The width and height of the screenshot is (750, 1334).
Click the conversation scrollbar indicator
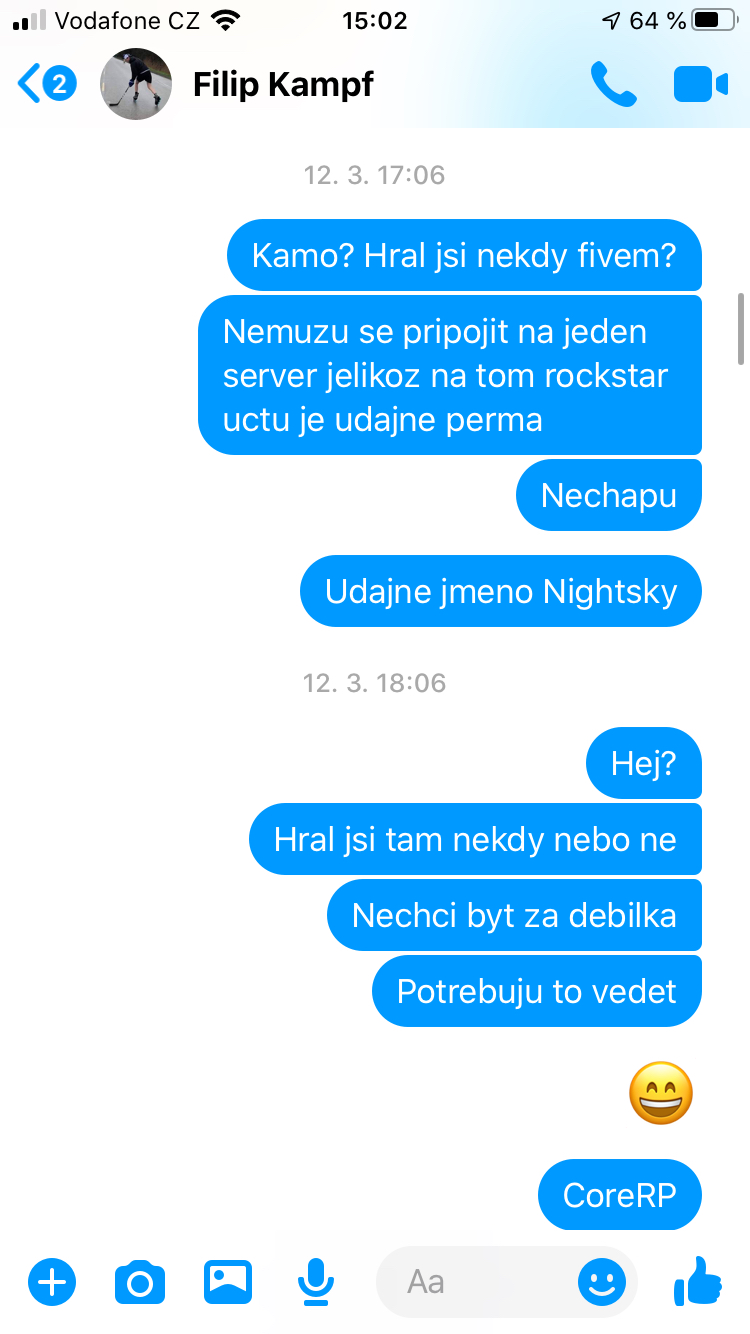741,328
